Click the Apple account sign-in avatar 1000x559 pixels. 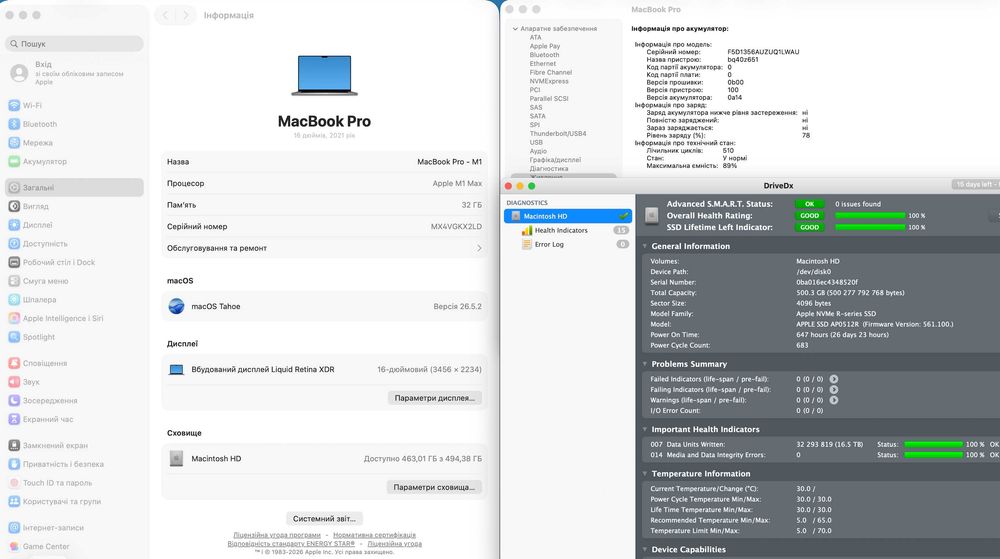[x=19, y=73]
